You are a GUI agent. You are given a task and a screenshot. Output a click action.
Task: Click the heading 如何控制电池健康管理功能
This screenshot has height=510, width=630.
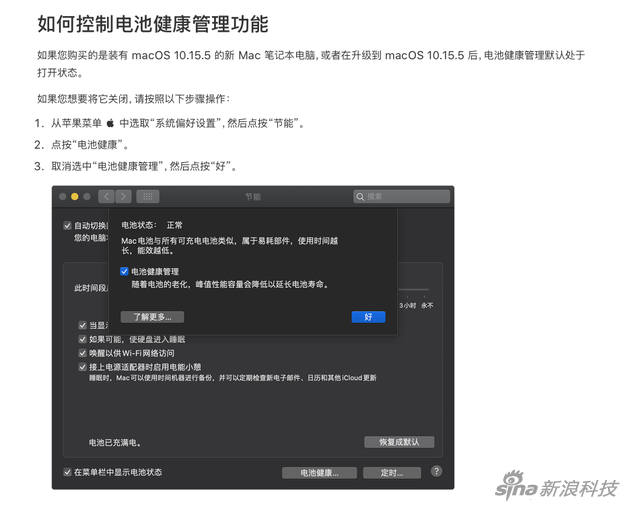[153, 24]
